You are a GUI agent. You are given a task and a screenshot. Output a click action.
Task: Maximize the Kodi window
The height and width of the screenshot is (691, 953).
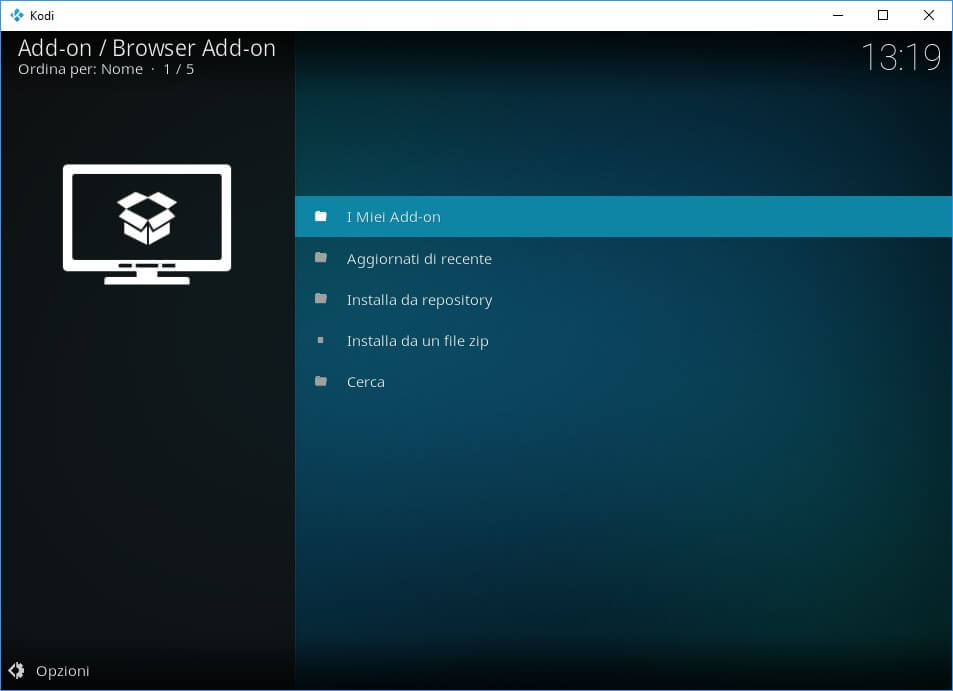[883, 15]
